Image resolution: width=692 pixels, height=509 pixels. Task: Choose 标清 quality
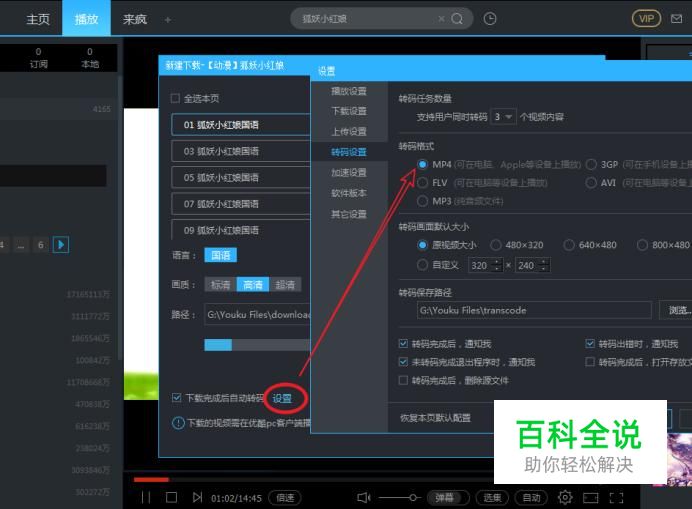221,285
